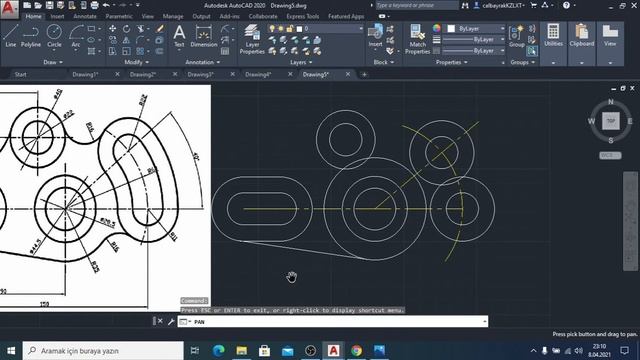
Task: Open the AutoCAD application menu button
Action: click(9, 9)
